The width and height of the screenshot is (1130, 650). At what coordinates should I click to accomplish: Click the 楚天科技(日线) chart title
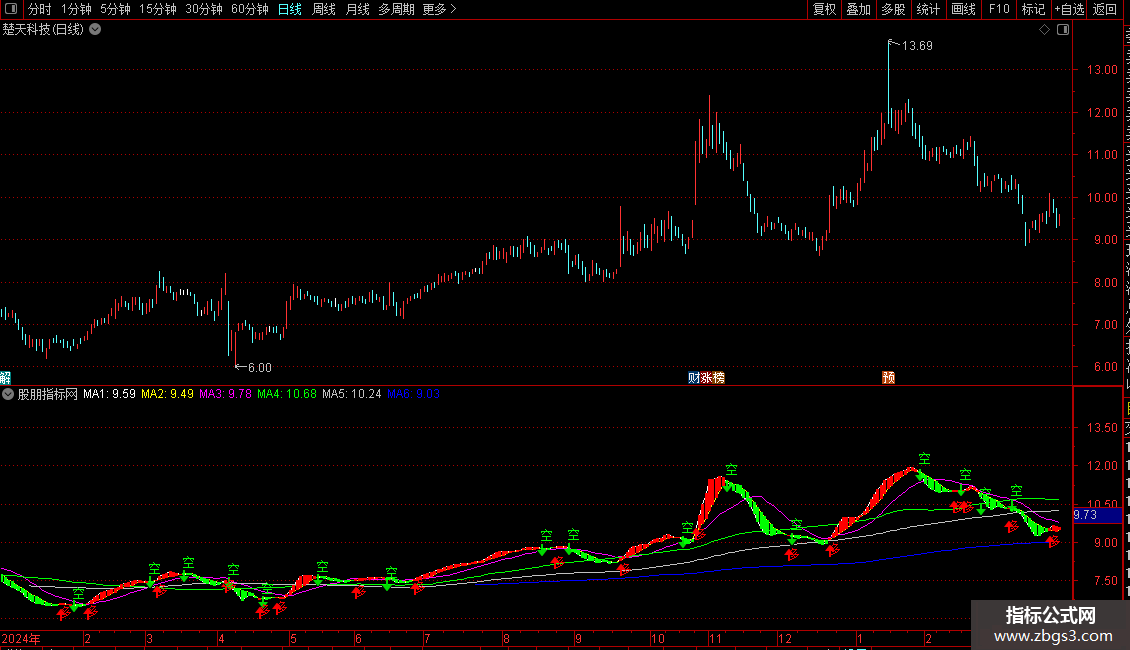point(43,30)
